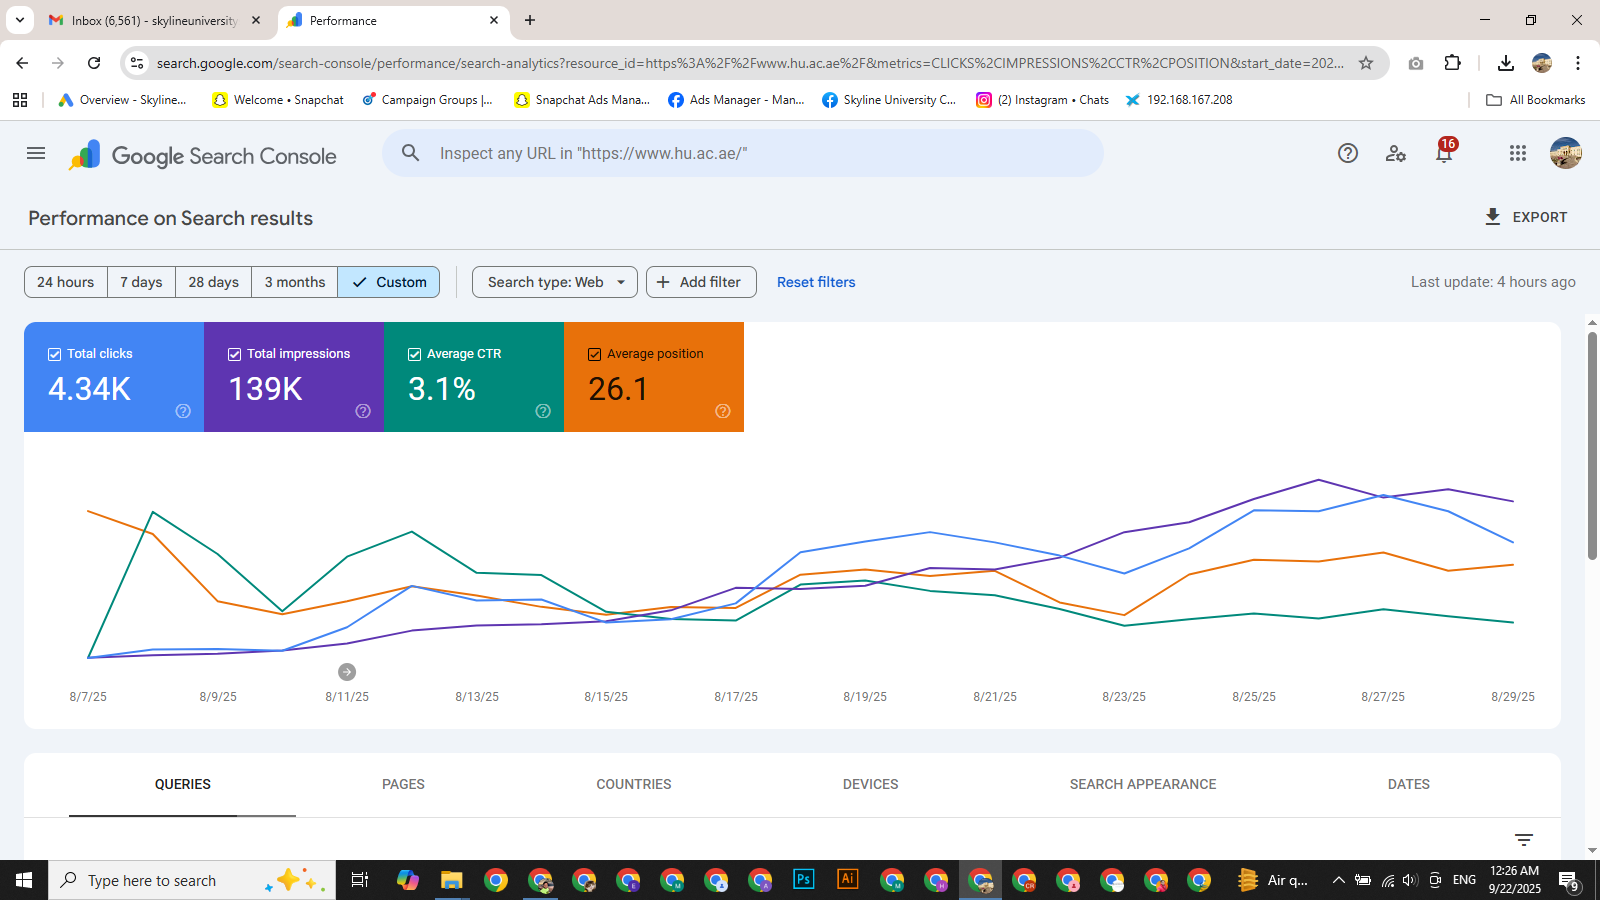Open Chrome downloads icon
The height and width of the screenshot is (900, 1600).
(1506, 63)
